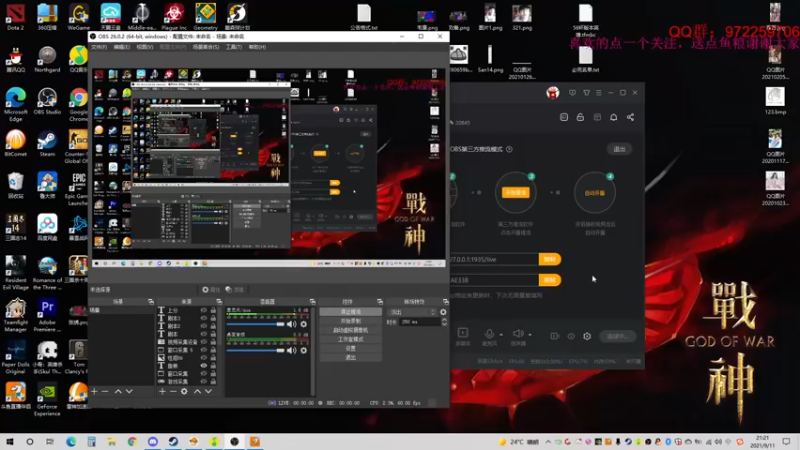The width and height of the screenshot is (800, 450).
Task: Open the 帮助(H) menu in OBS
Action: (x=257, y=47)
